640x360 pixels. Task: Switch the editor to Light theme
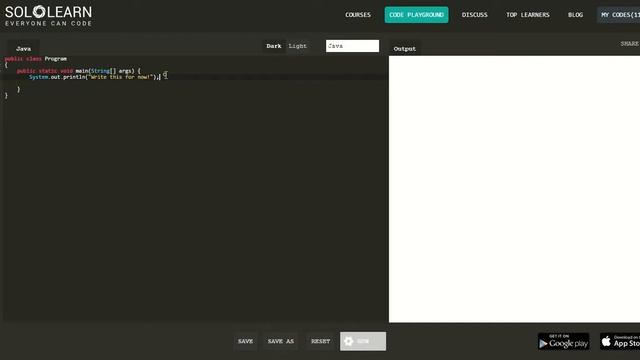tap(298, 46)
